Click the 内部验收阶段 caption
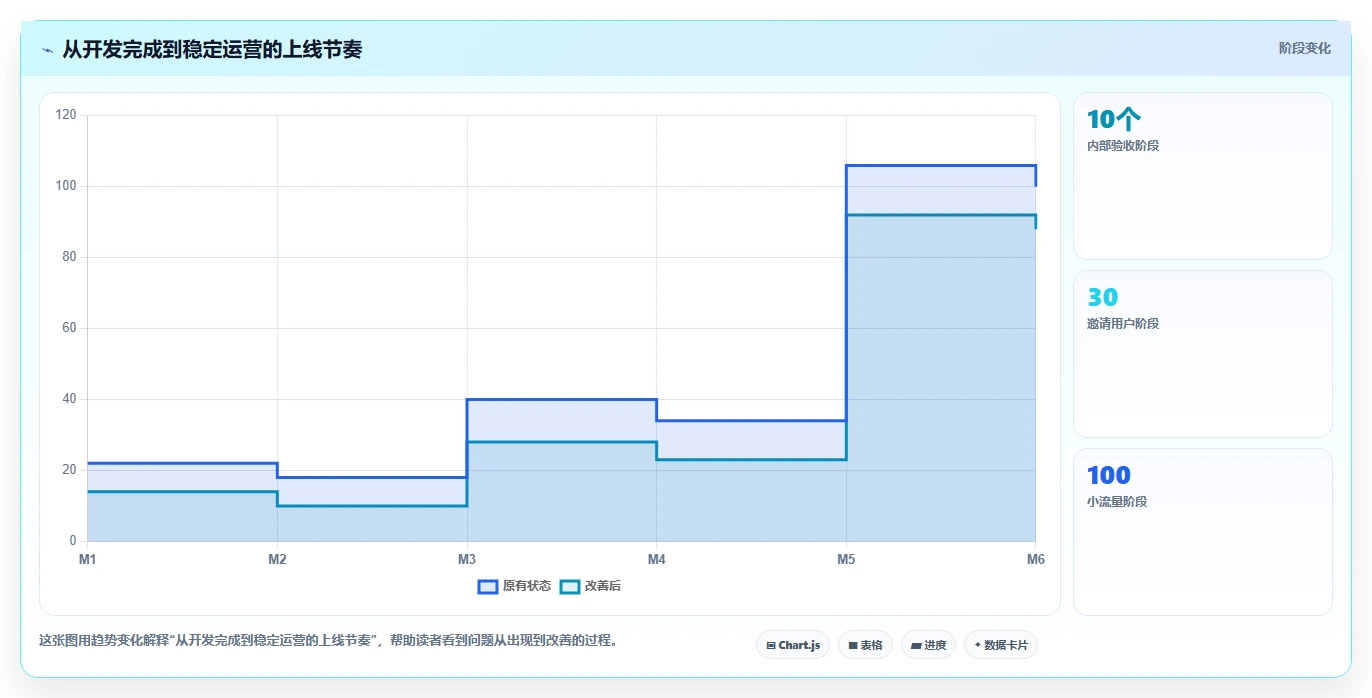Screen dimensions: 1372x698 click(x=1123, y=146)
